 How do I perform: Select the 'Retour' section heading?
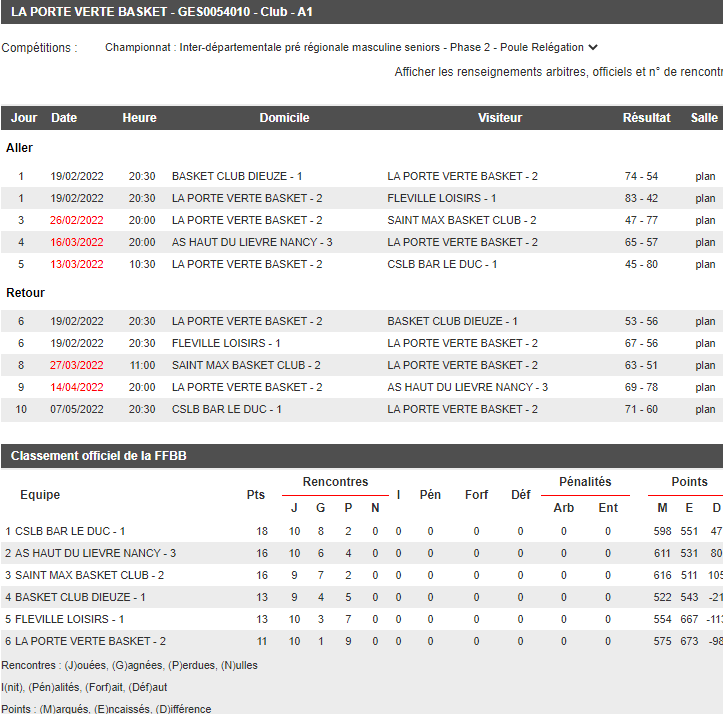[25, 292]
